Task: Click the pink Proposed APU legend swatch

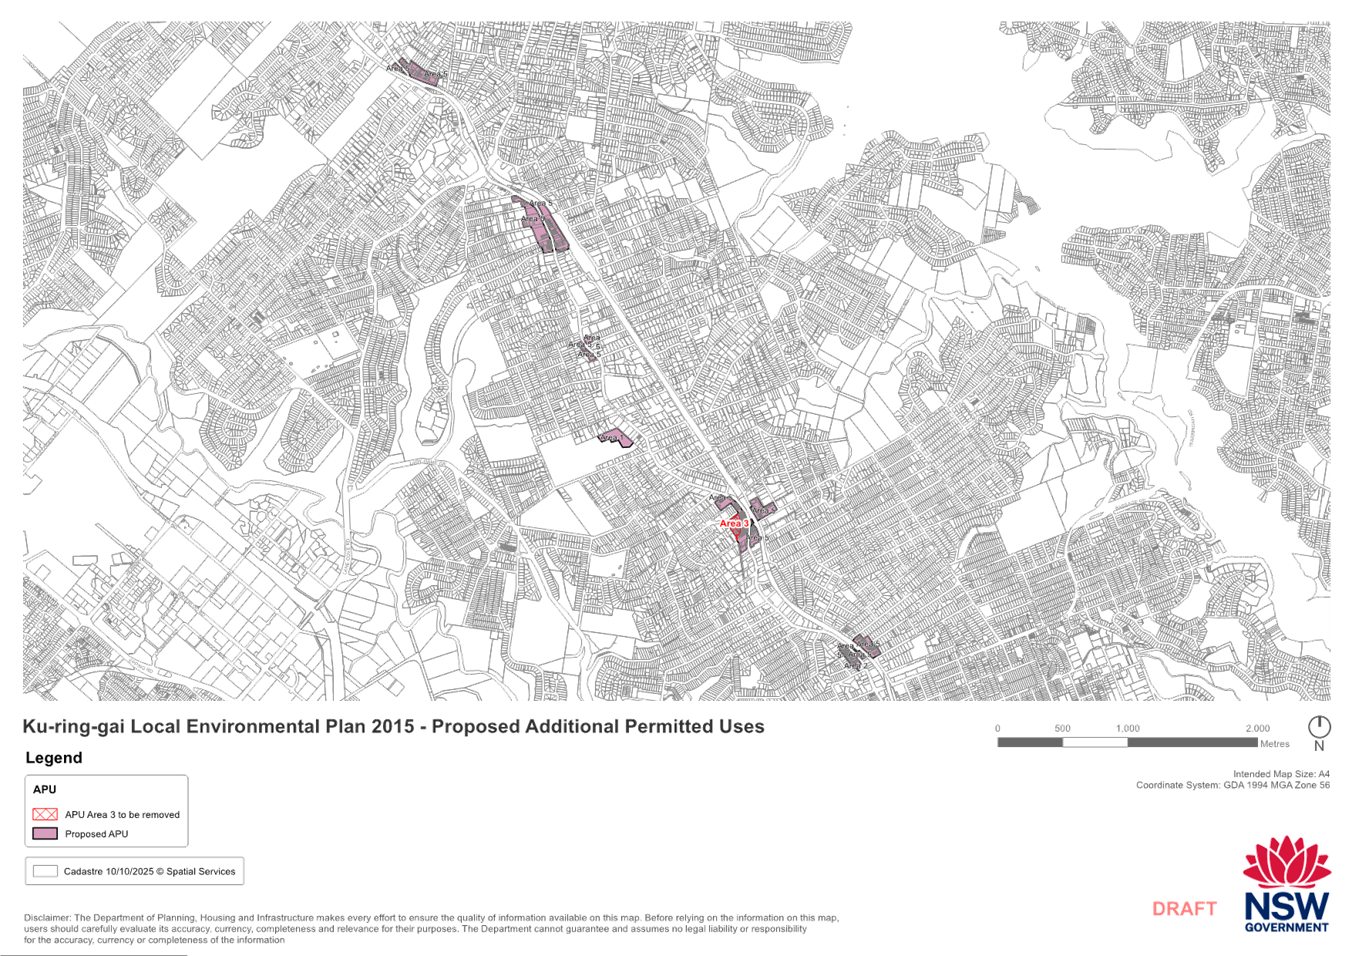Action: pos(45,833)
